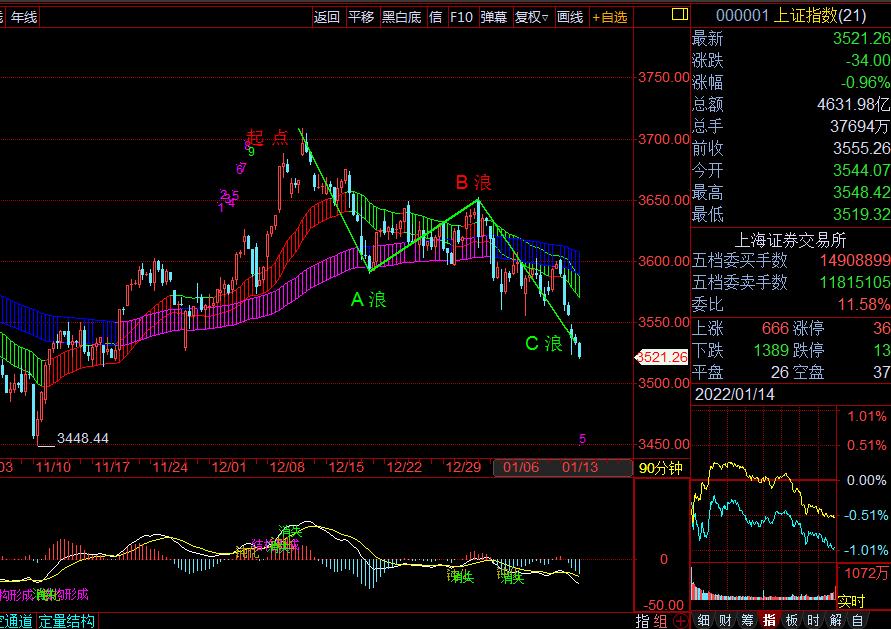Toggle the 弹幕 bullet comments
The image size is (891, 629).
point(494,18)
